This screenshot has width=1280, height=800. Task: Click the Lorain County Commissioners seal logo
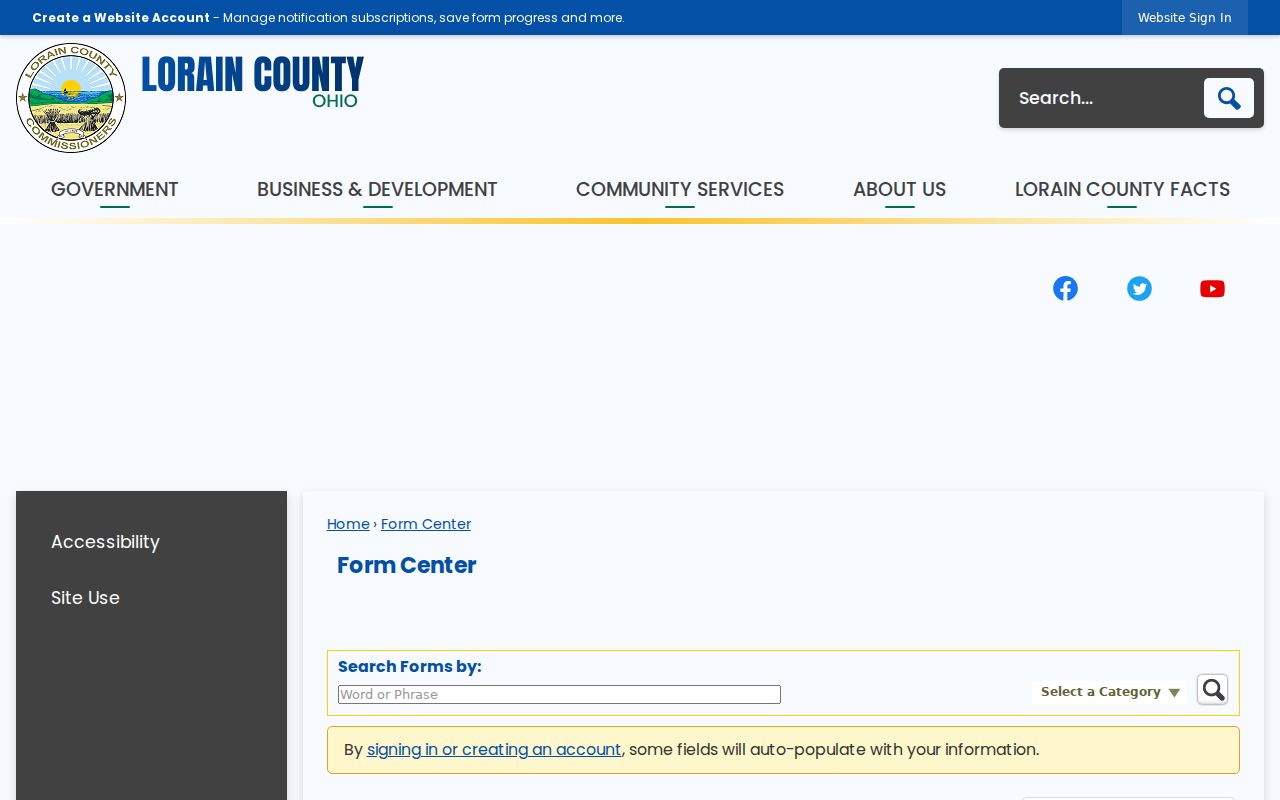pyautogui.click(x=71, y=98)
